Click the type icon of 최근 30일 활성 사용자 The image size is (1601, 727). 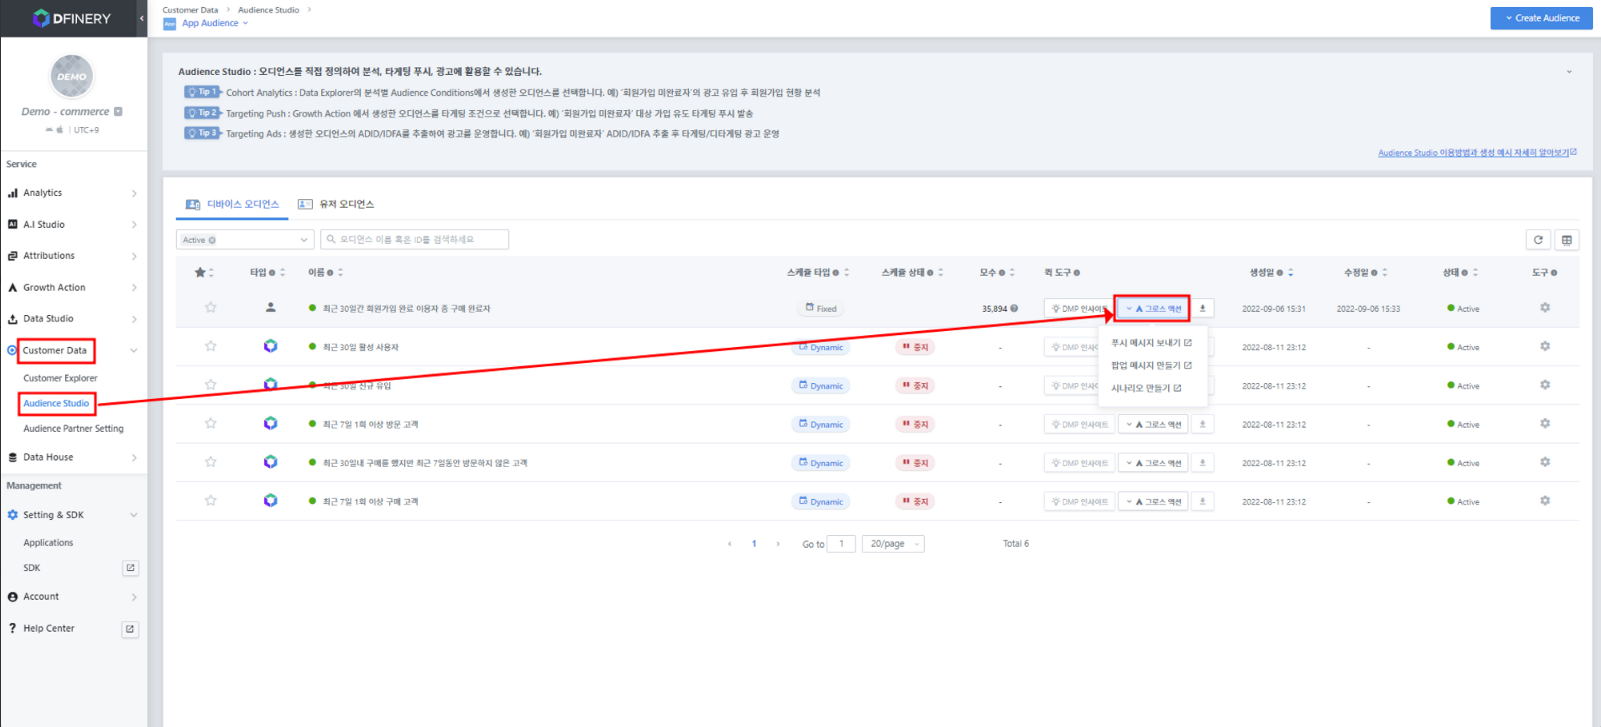pos(270,346)
